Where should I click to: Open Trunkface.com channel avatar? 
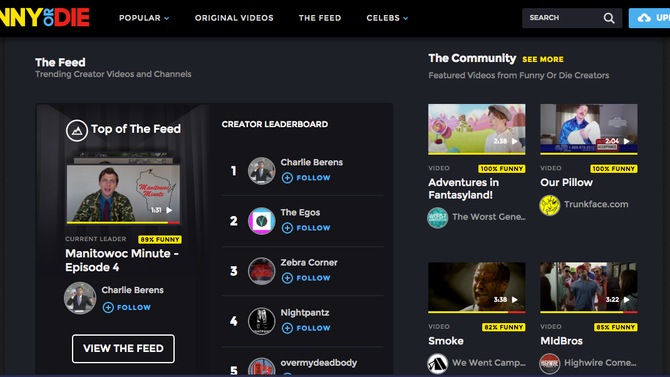tap(550, 205)
